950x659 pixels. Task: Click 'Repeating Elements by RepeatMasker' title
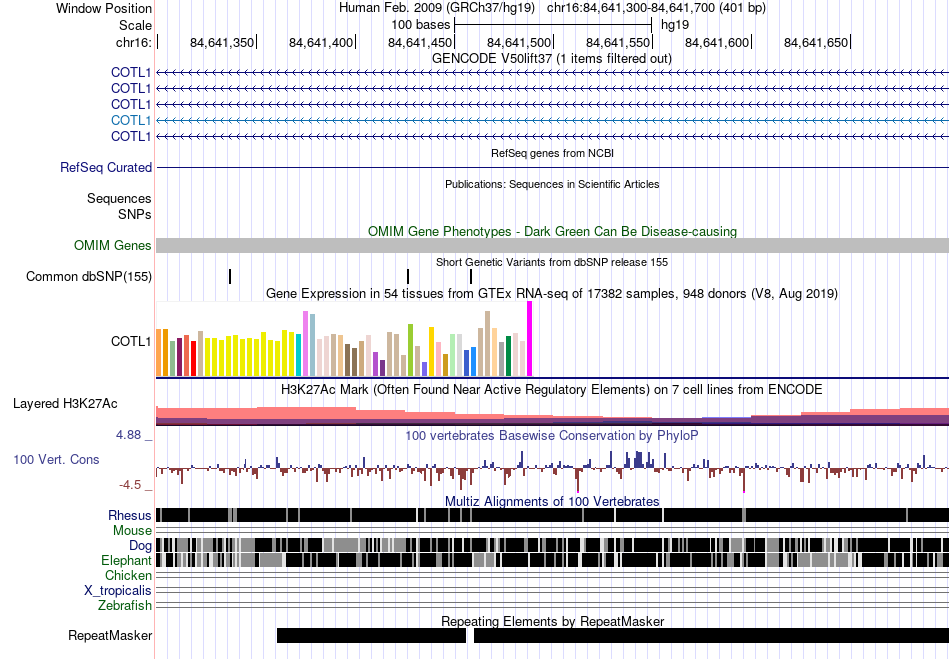552,621
